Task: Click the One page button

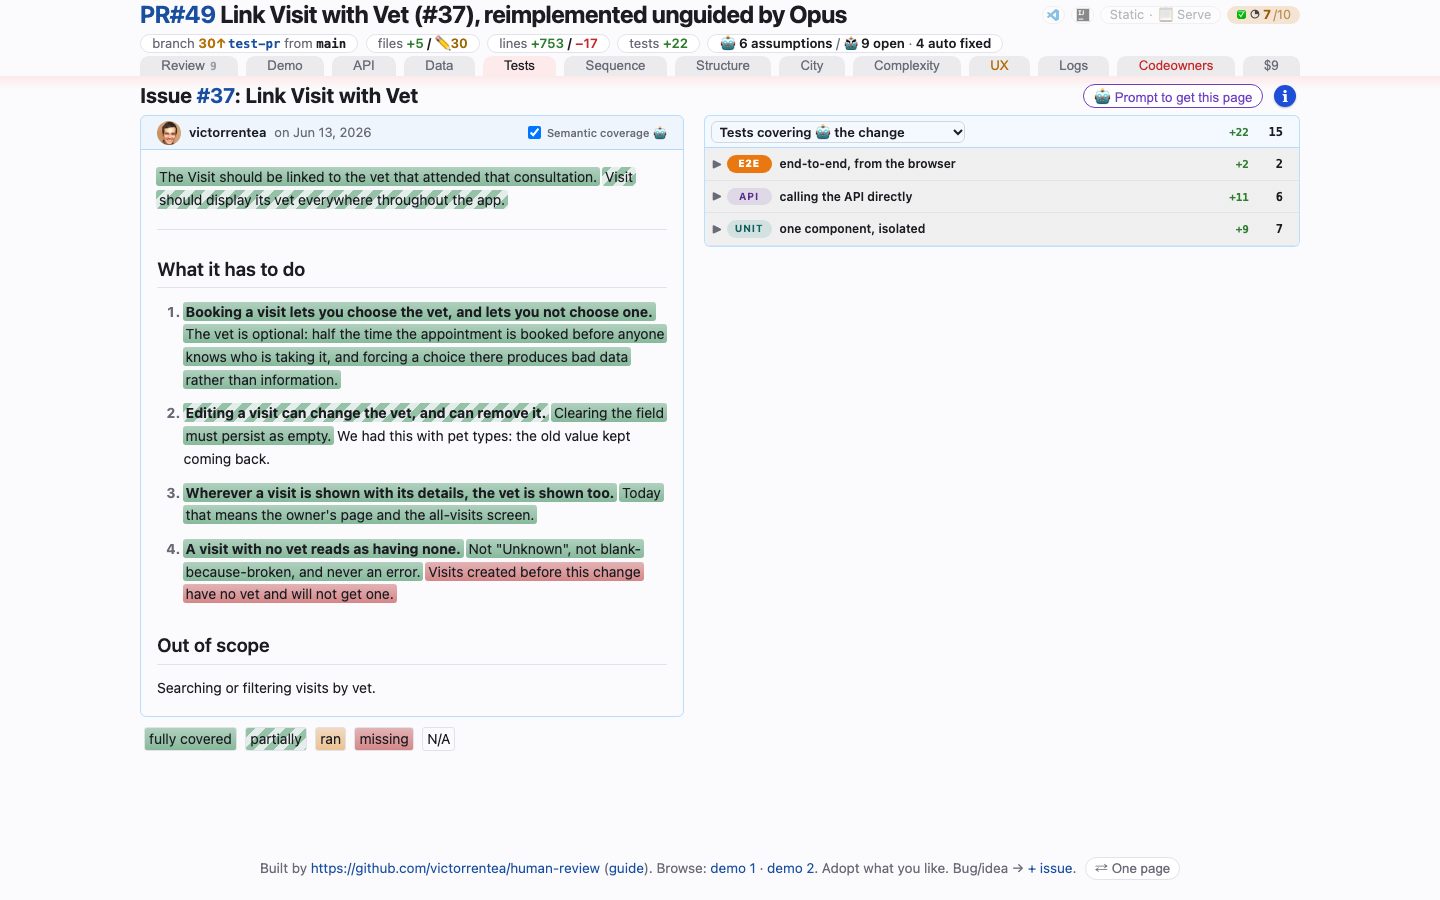Action: pos(1132,868)
